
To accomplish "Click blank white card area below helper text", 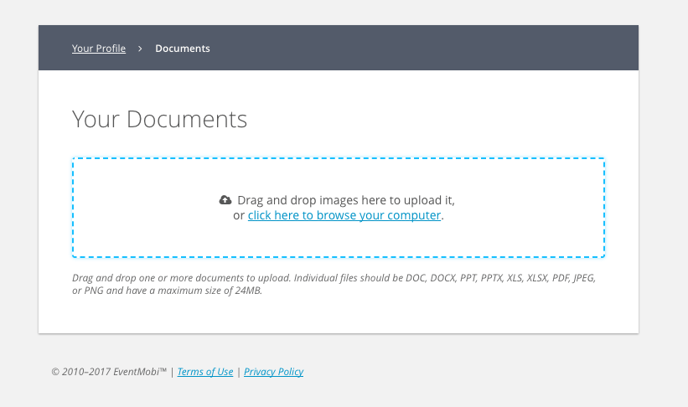I will [338, 314].
